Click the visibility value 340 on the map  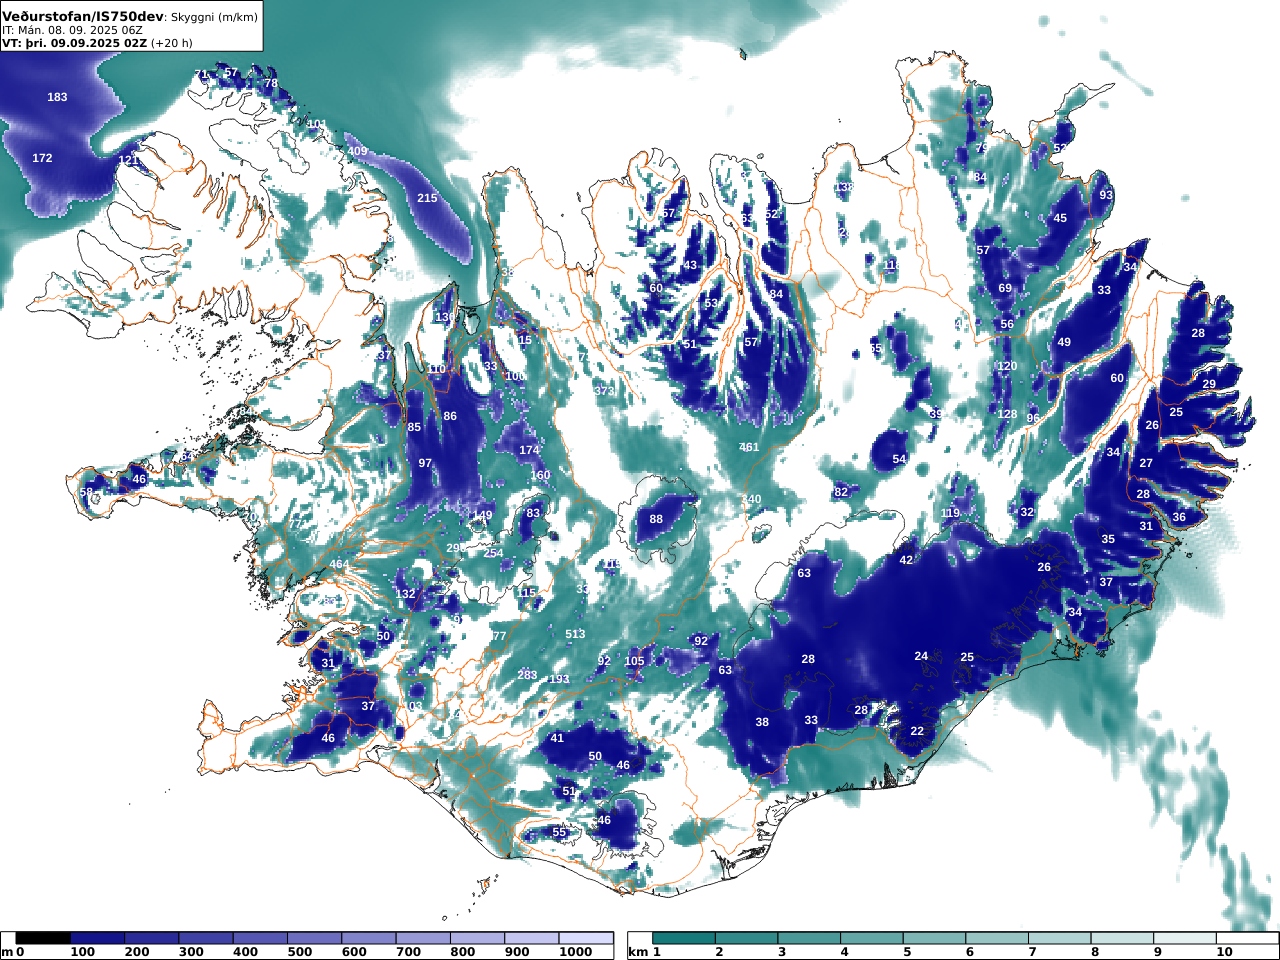click(x=751, y=499)
